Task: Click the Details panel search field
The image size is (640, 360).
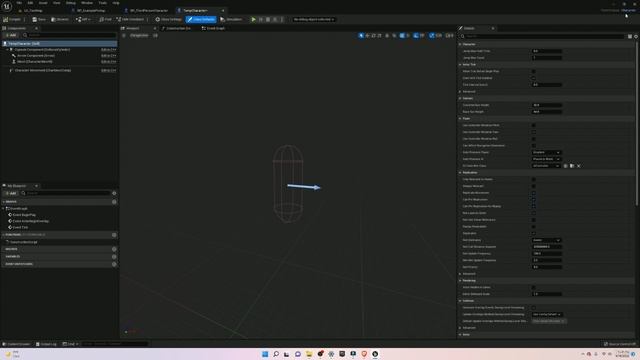Action: 543,36
